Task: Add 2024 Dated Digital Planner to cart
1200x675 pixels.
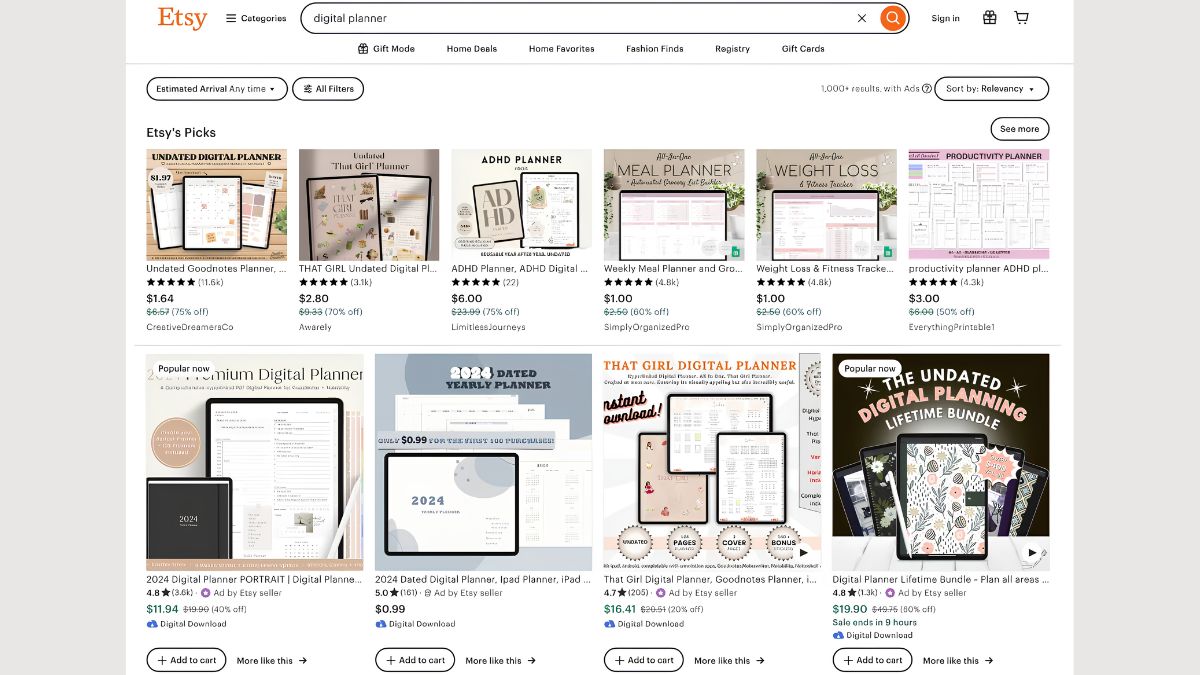Action: click(415, 660)
